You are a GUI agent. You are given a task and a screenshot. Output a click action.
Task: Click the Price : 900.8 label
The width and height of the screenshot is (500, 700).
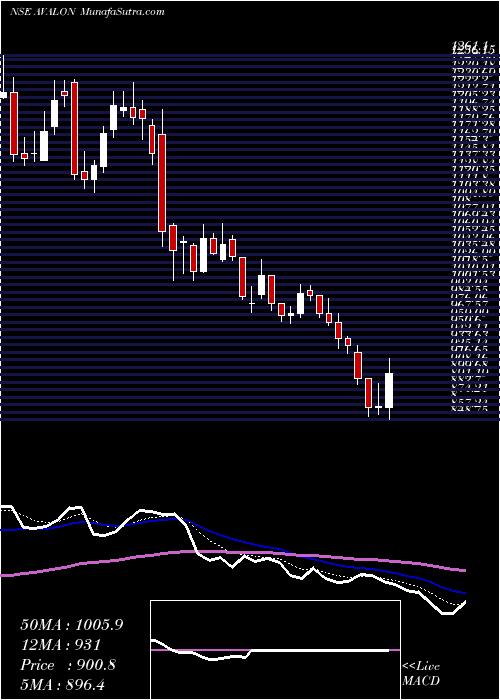[x=68, y=665]
